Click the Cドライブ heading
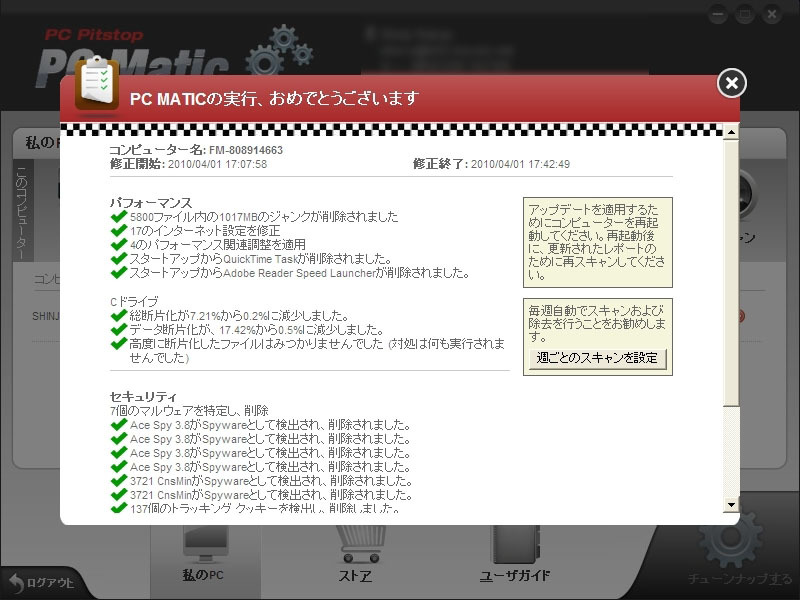This screenshot has width=800, height=600. click(134, 302)
